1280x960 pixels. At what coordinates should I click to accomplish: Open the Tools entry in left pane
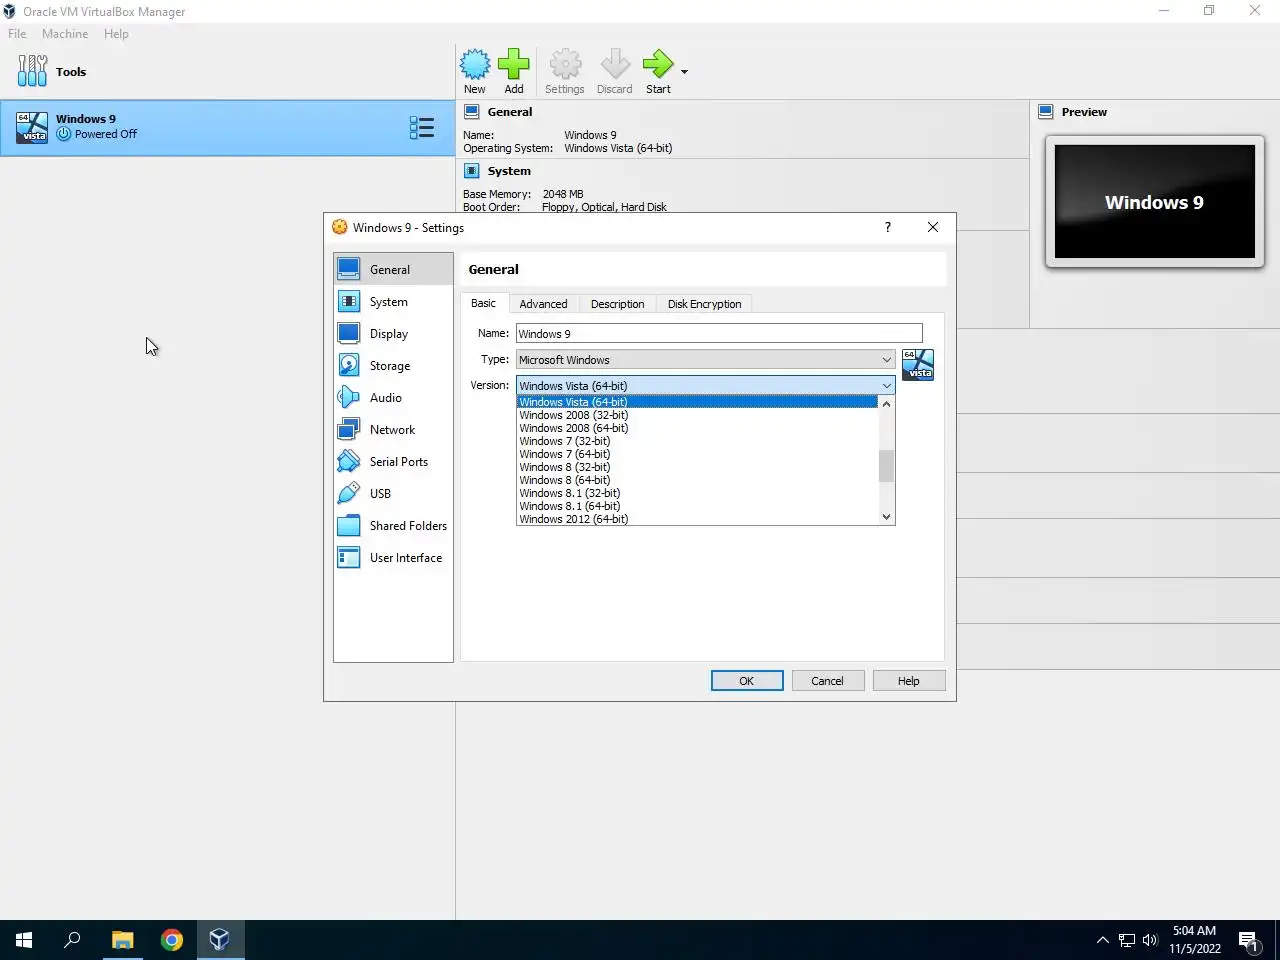click(228, 72)
